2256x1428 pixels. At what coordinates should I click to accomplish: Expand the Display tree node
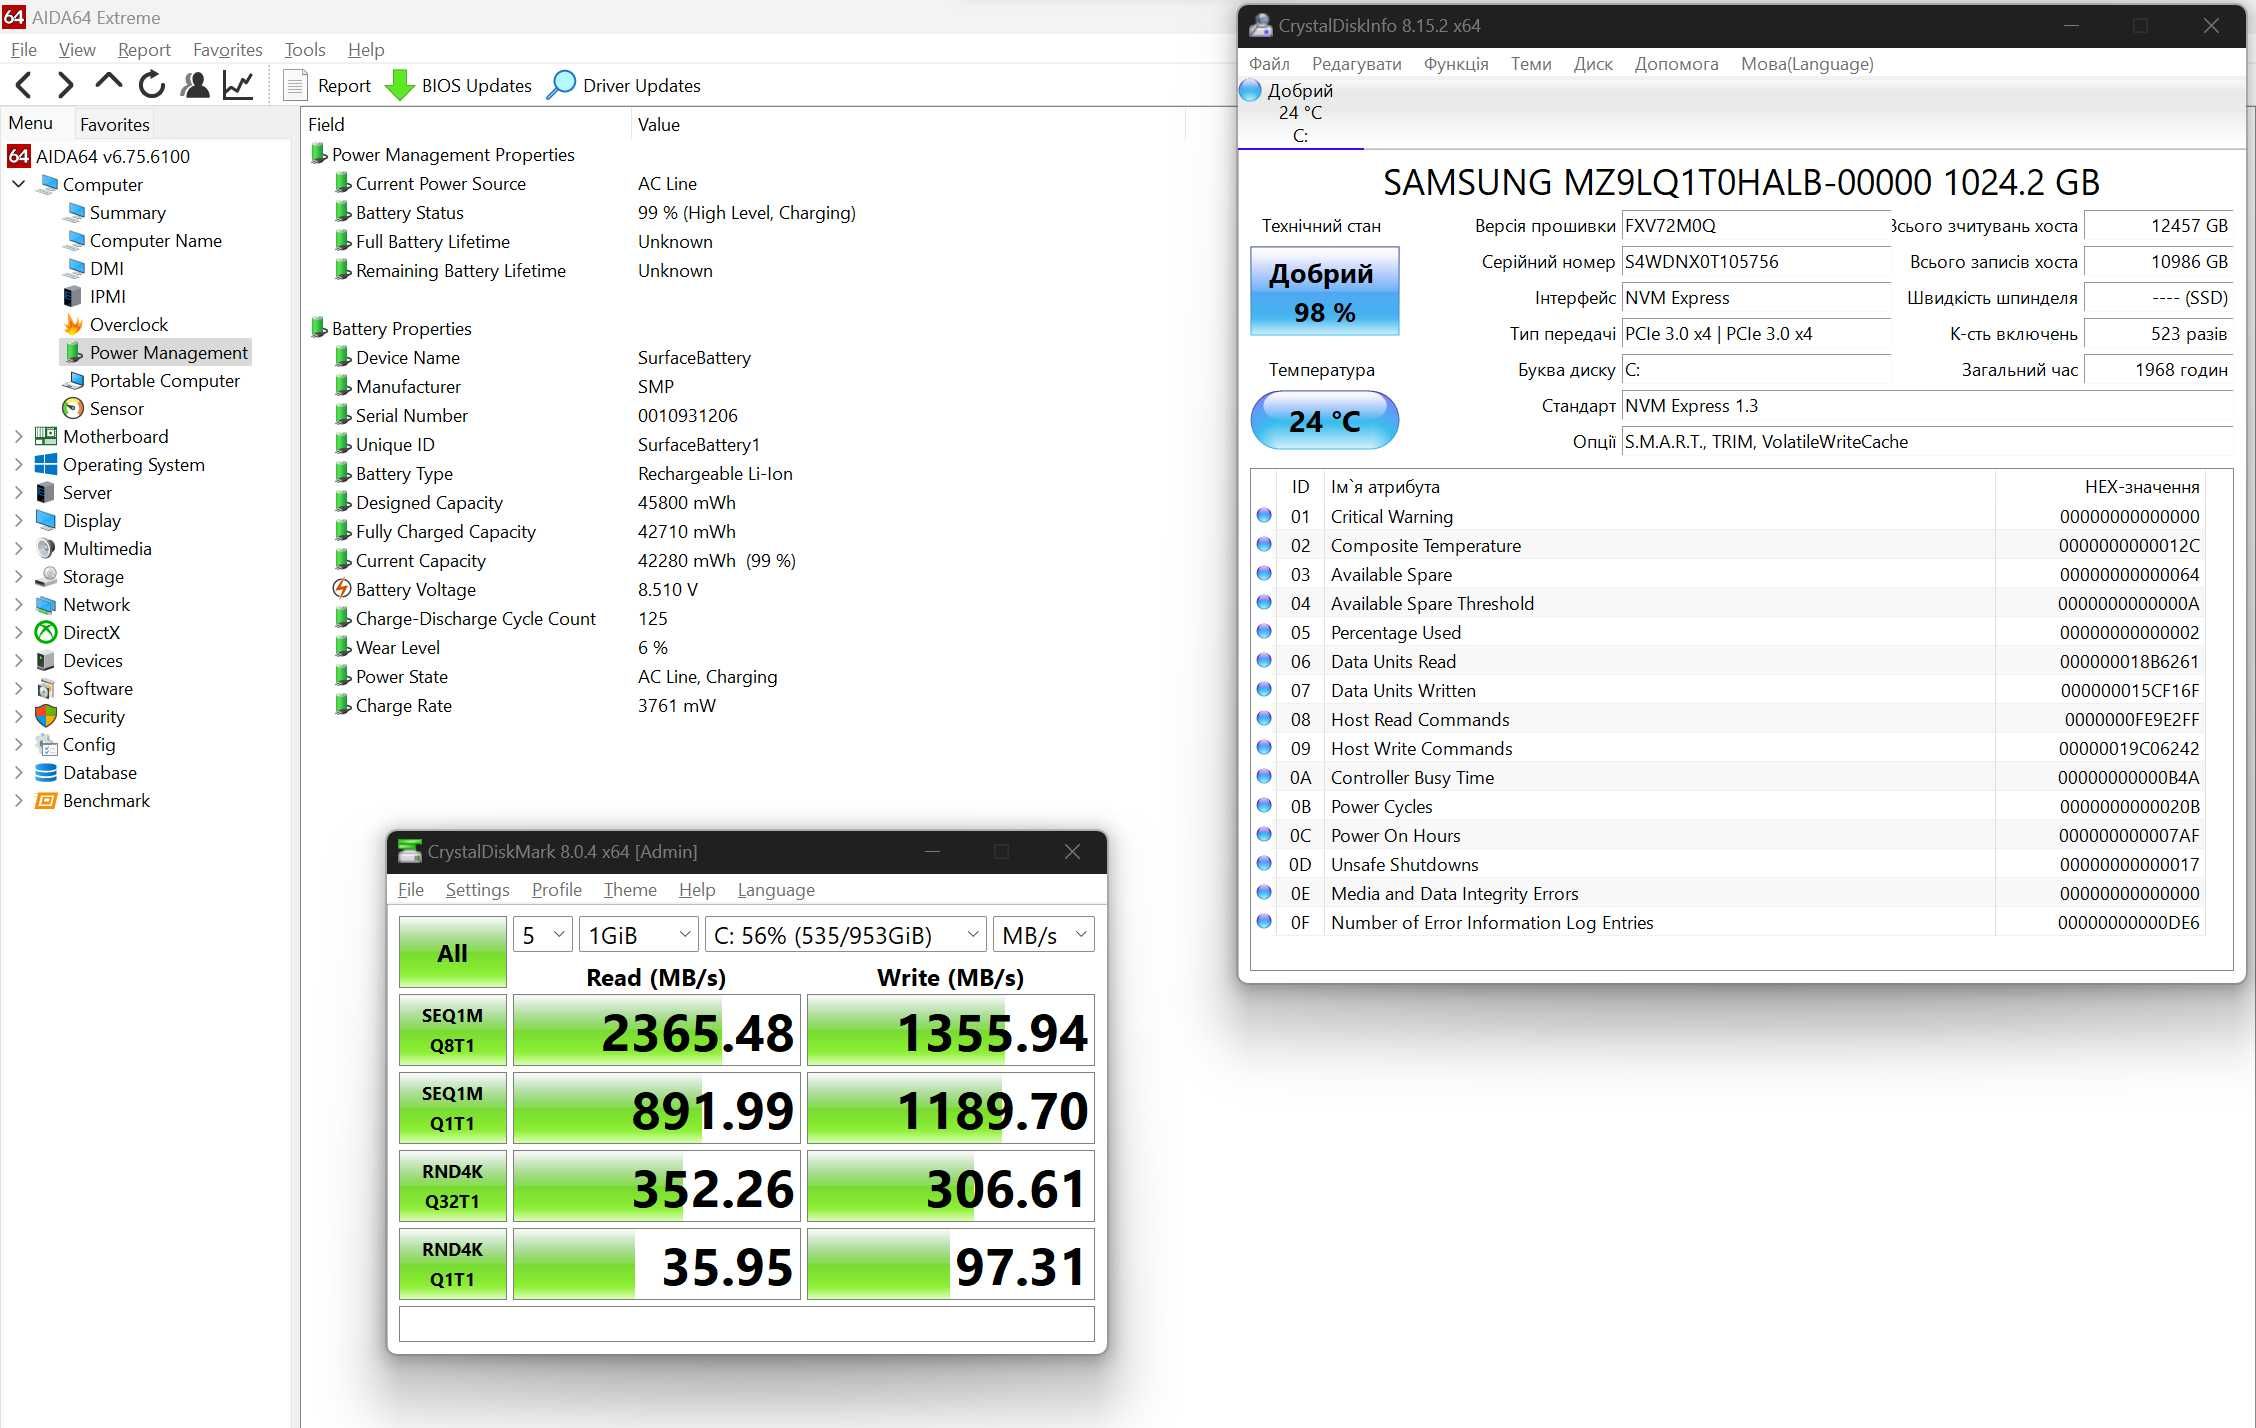pos(18,521)
